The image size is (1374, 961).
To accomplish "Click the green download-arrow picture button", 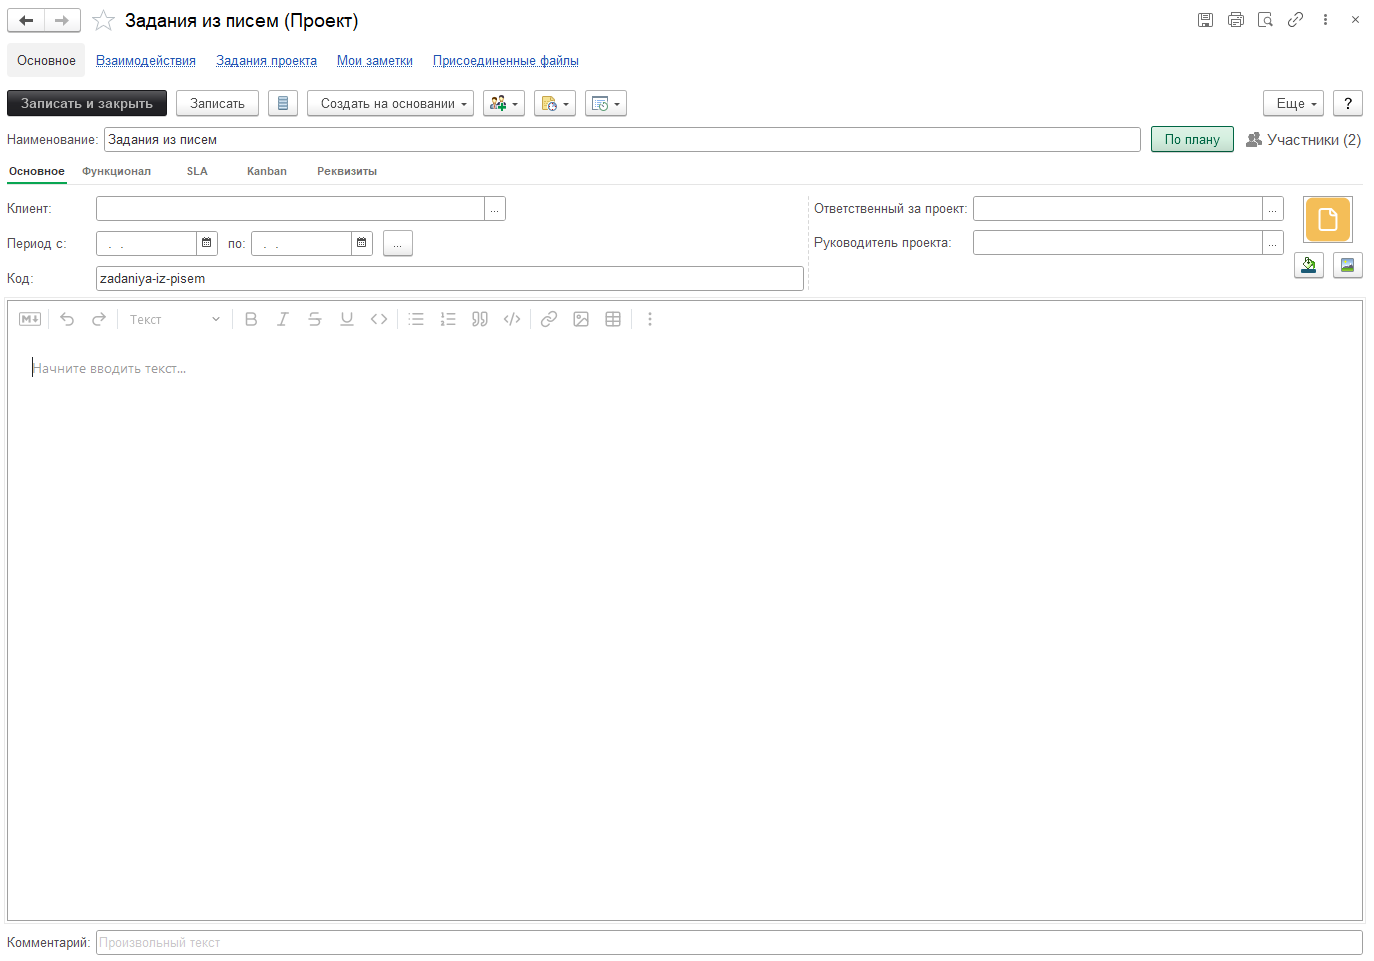I will point(1309,265).
